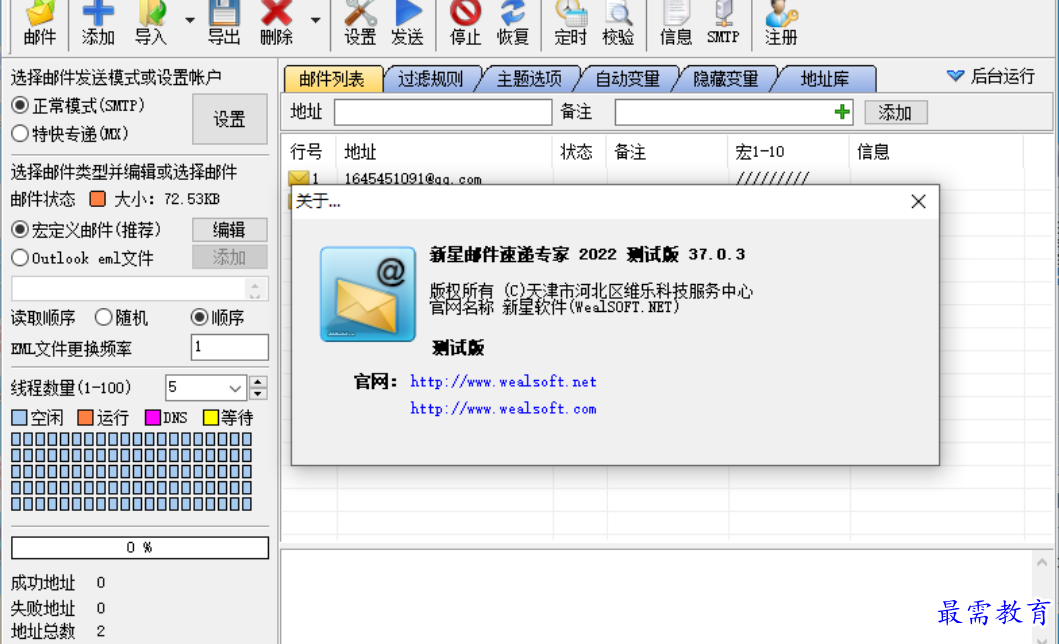Click the 恢复 restore toolbar icon
Image resolution: width=1059 pixels, height=644 pixels.
click(x=513, y=24)
